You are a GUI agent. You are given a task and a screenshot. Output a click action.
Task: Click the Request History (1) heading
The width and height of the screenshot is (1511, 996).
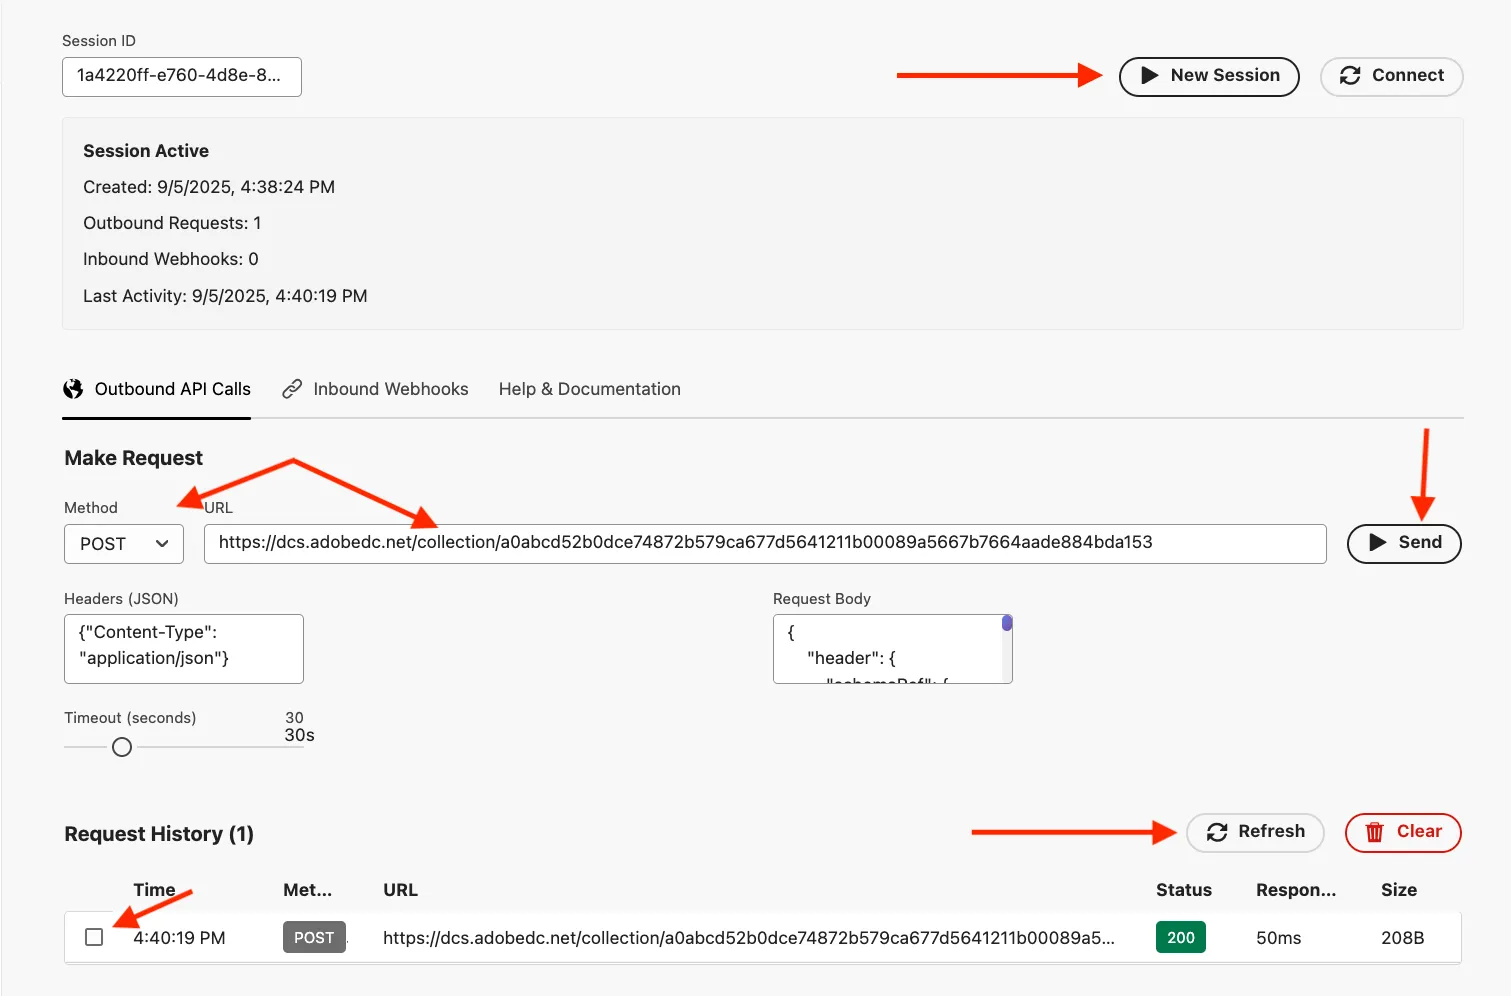click(x=159, y=834)
